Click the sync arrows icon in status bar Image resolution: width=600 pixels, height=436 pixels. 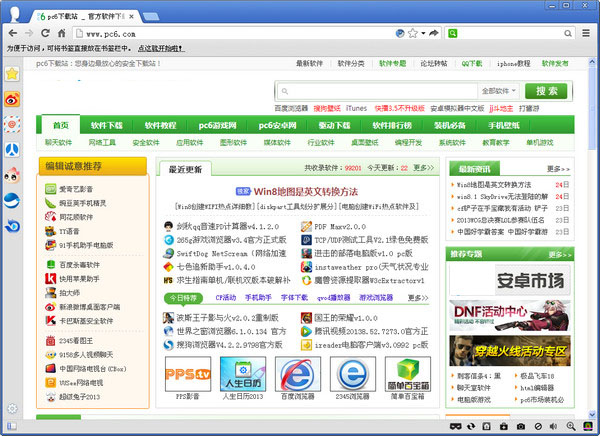[471, 426]
